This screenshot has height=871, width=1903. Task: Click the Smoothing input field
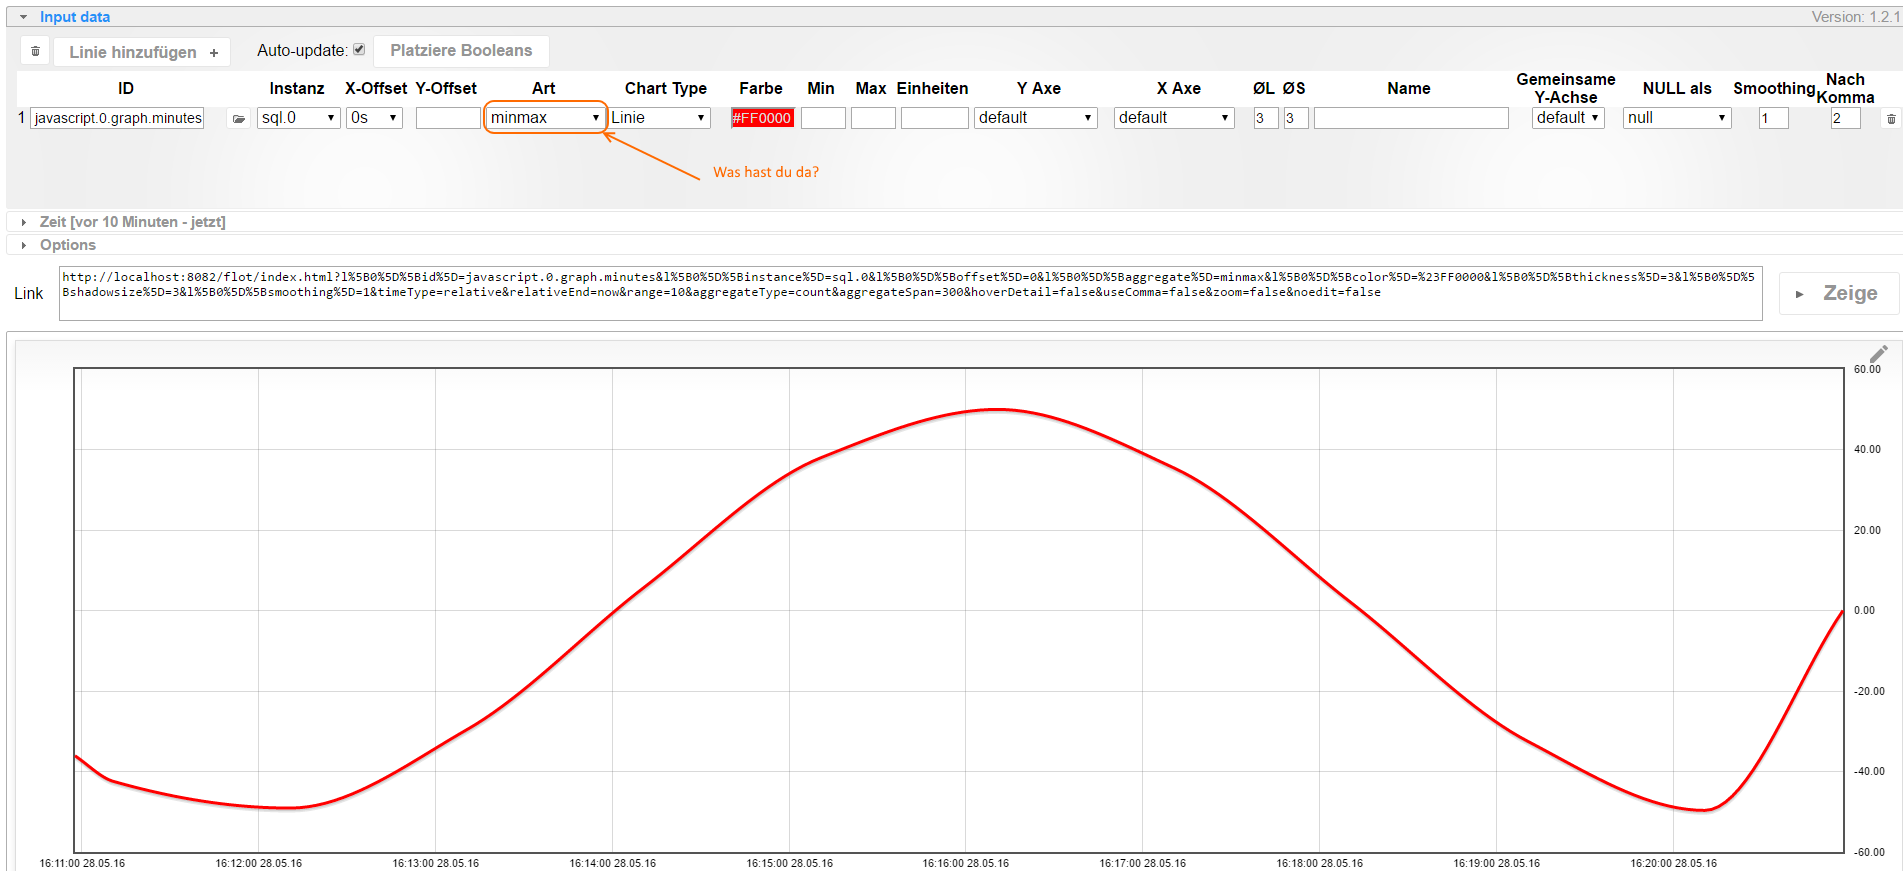1774,118
